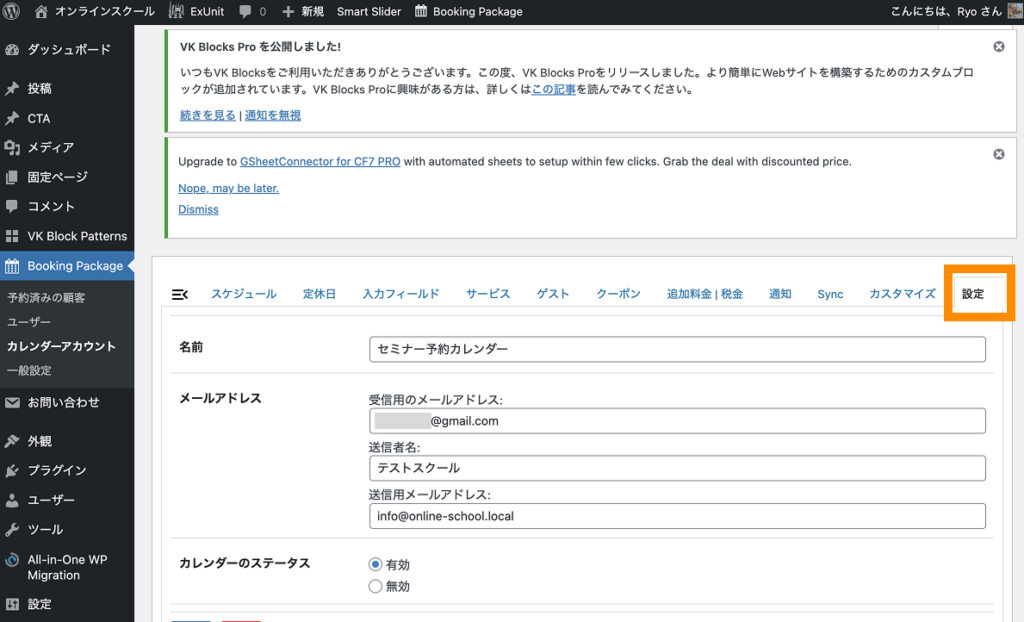The width and height of the screenshot is (1024, 622).
Task: Open ダッシュボード from the sidebar
Action: coord(68,49)
